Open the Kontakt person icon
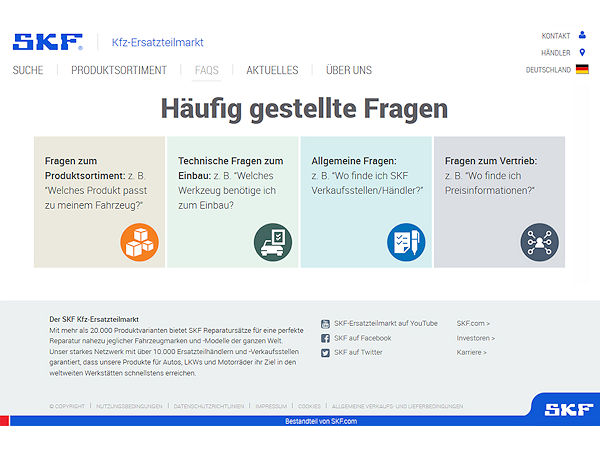 tap(582, 35)
